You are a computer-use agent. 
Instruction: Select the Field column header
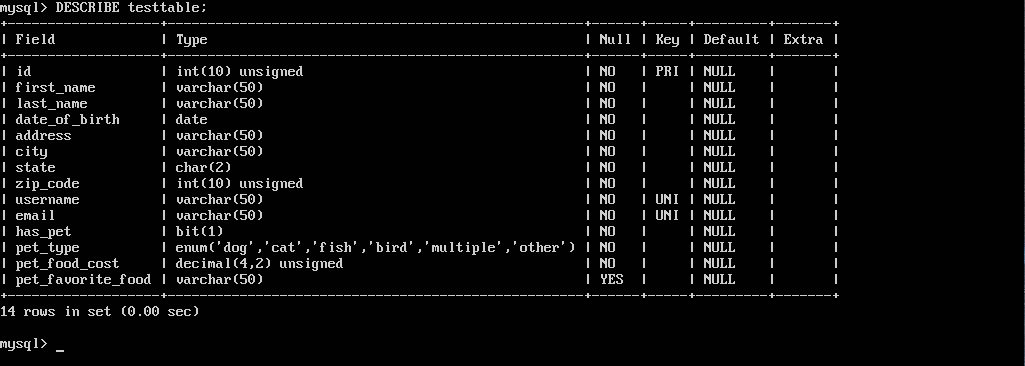pyautogui.click(x=35, y=39)
